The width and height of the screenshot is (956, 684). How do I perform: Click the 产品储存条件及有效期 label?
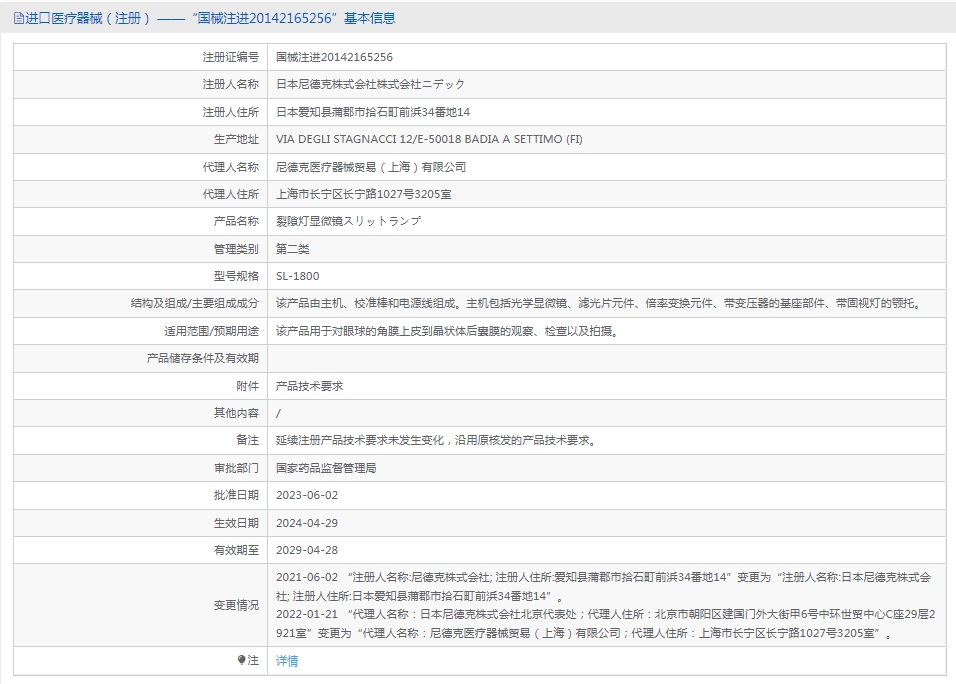pyautogui.click(x=202, y=358)
